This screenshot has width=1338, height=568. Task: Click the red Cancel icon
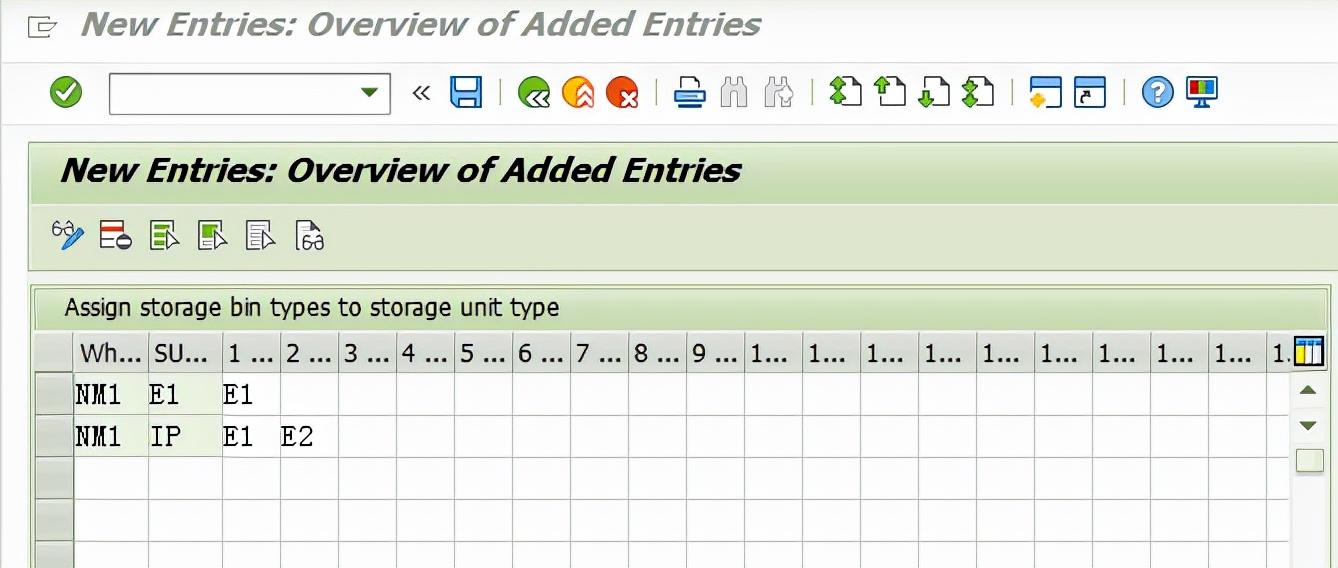click(x=622, y=93)
